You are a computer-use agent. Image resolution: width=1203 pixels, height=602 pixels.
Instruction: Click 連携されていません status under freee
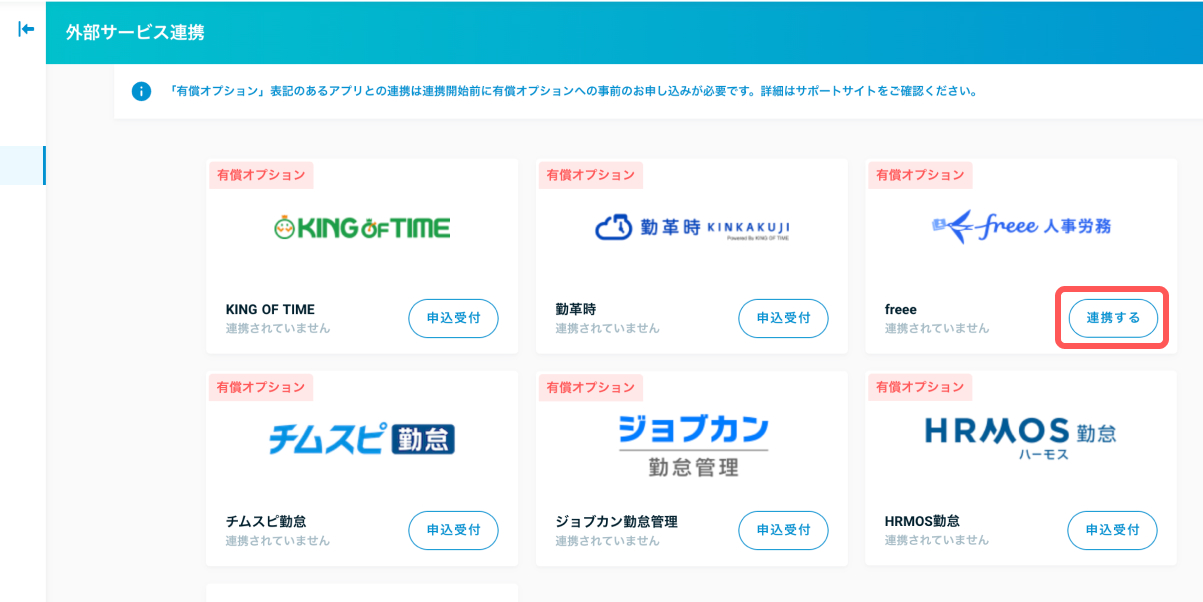pos(937,328)
